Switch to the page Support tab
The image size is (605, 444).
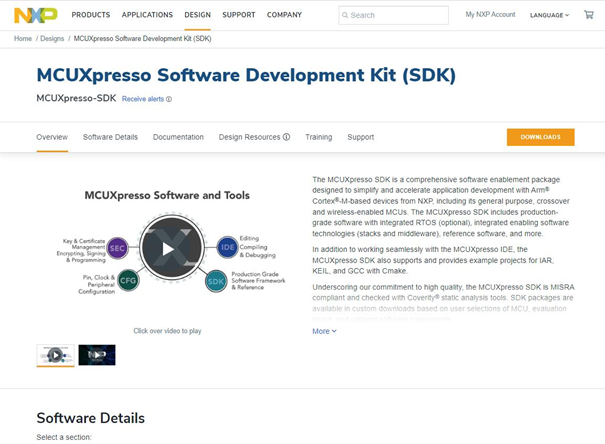click(361, 137)
